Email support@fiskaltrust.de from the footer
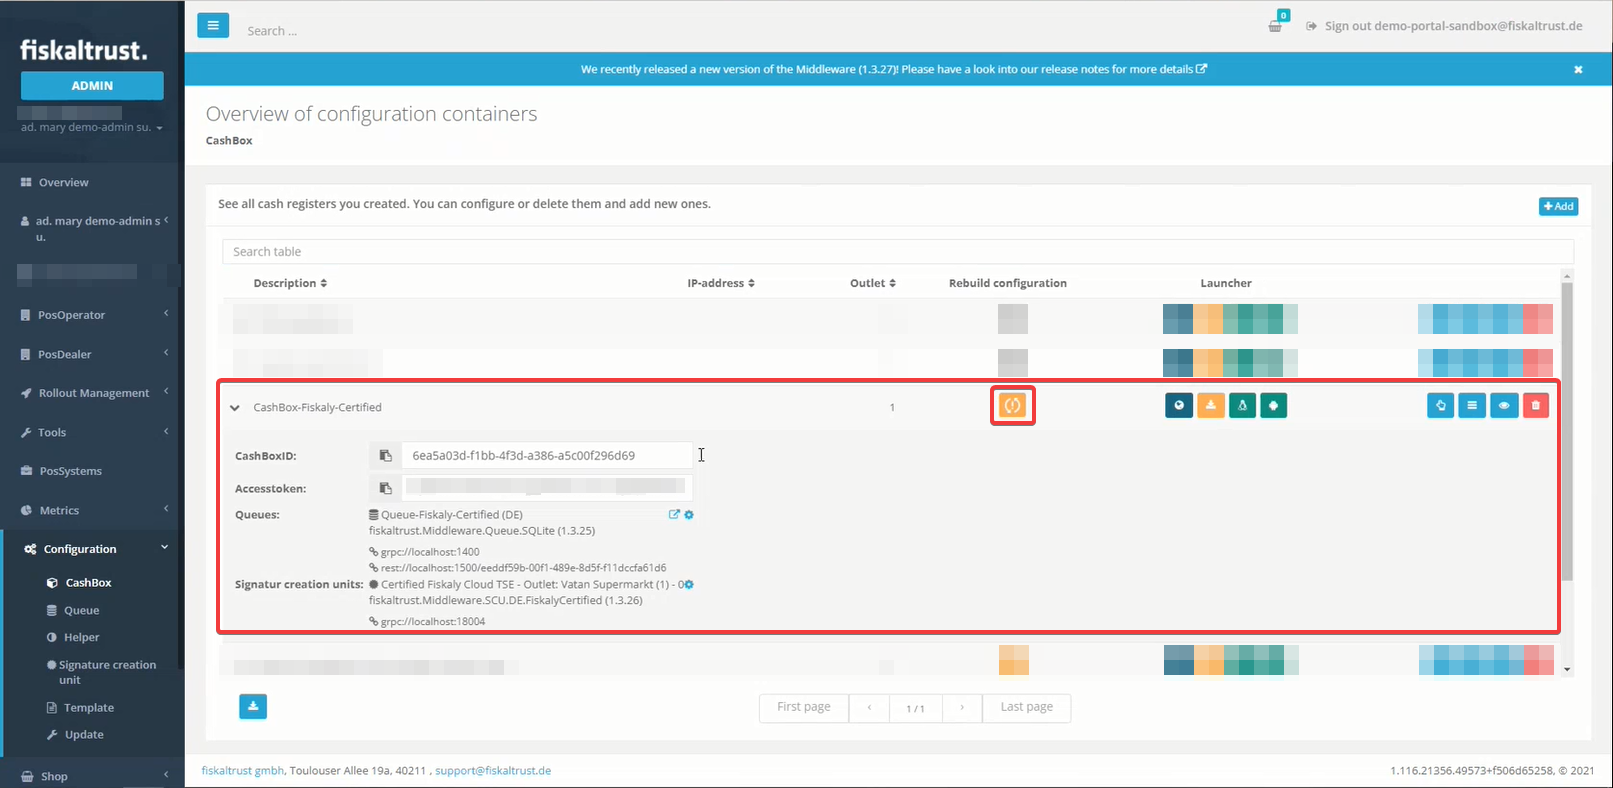The image size is (1613, 788). pos(493,771)
